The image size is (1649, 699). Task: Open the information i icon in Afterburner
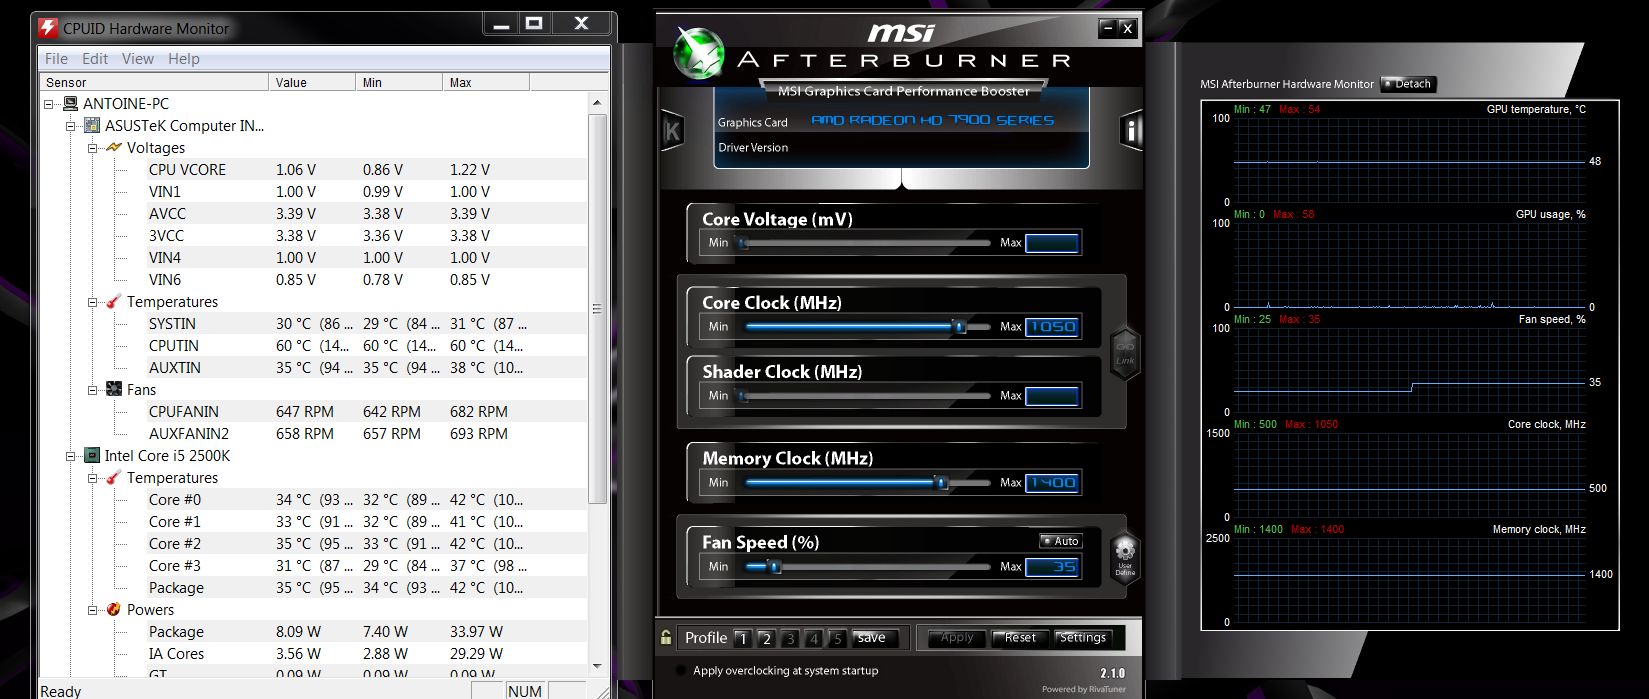(1131, 130)
